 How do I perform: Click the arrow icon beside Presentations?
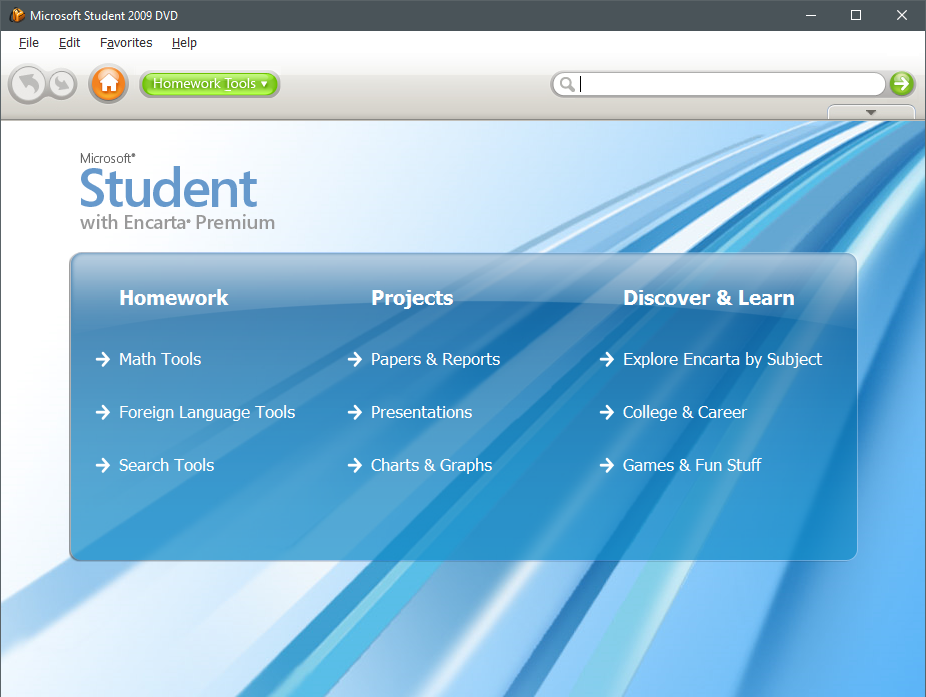[354, 412]
